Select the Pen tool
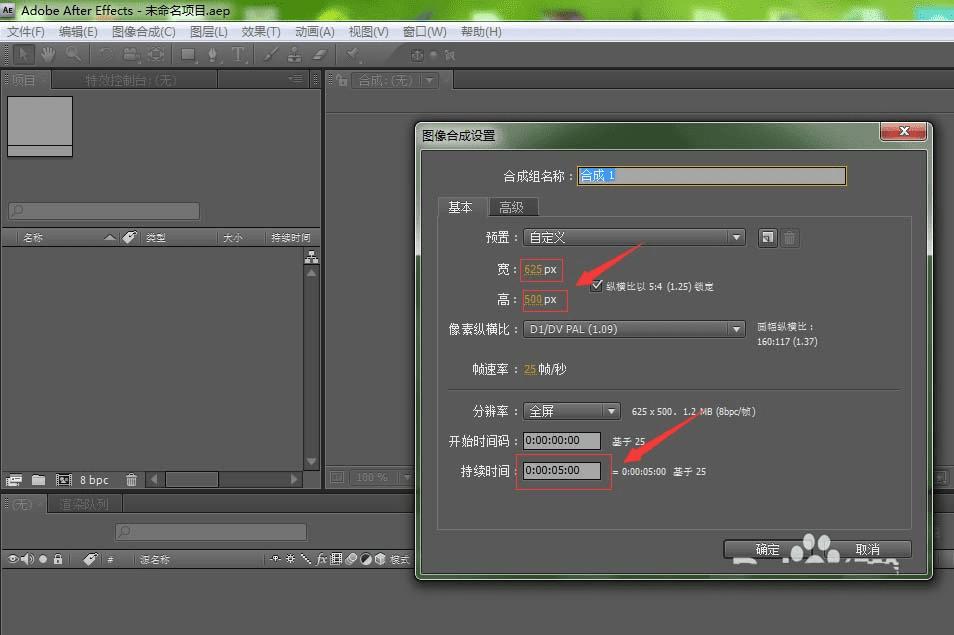The image size is (954, 635). (x=212, y=55)
